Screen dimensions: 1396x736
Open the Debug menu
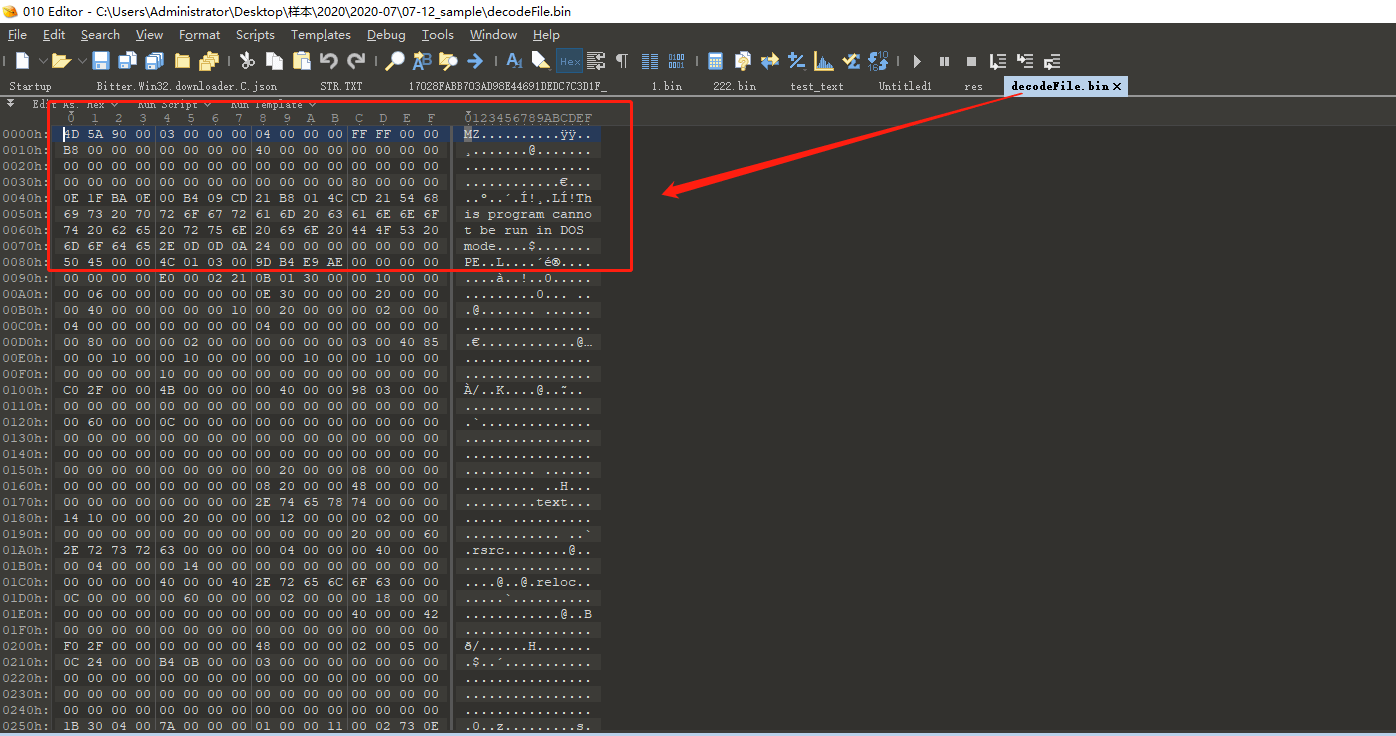pyautogui.click(x=386, y=35)
